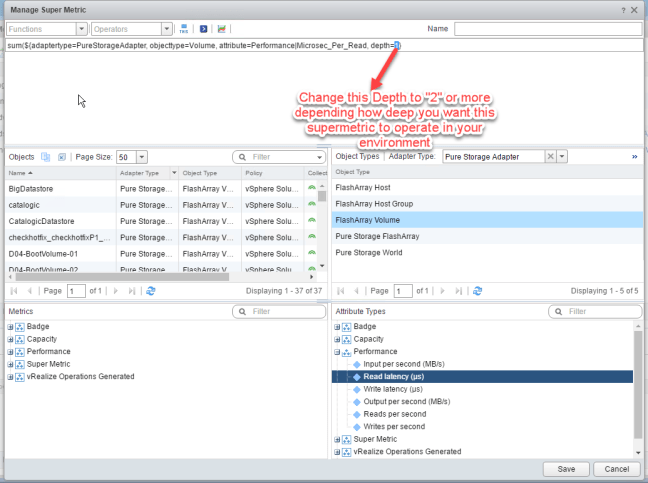Open the Page Size dropdown
The image size is (648, 483).
click(141, 157)
